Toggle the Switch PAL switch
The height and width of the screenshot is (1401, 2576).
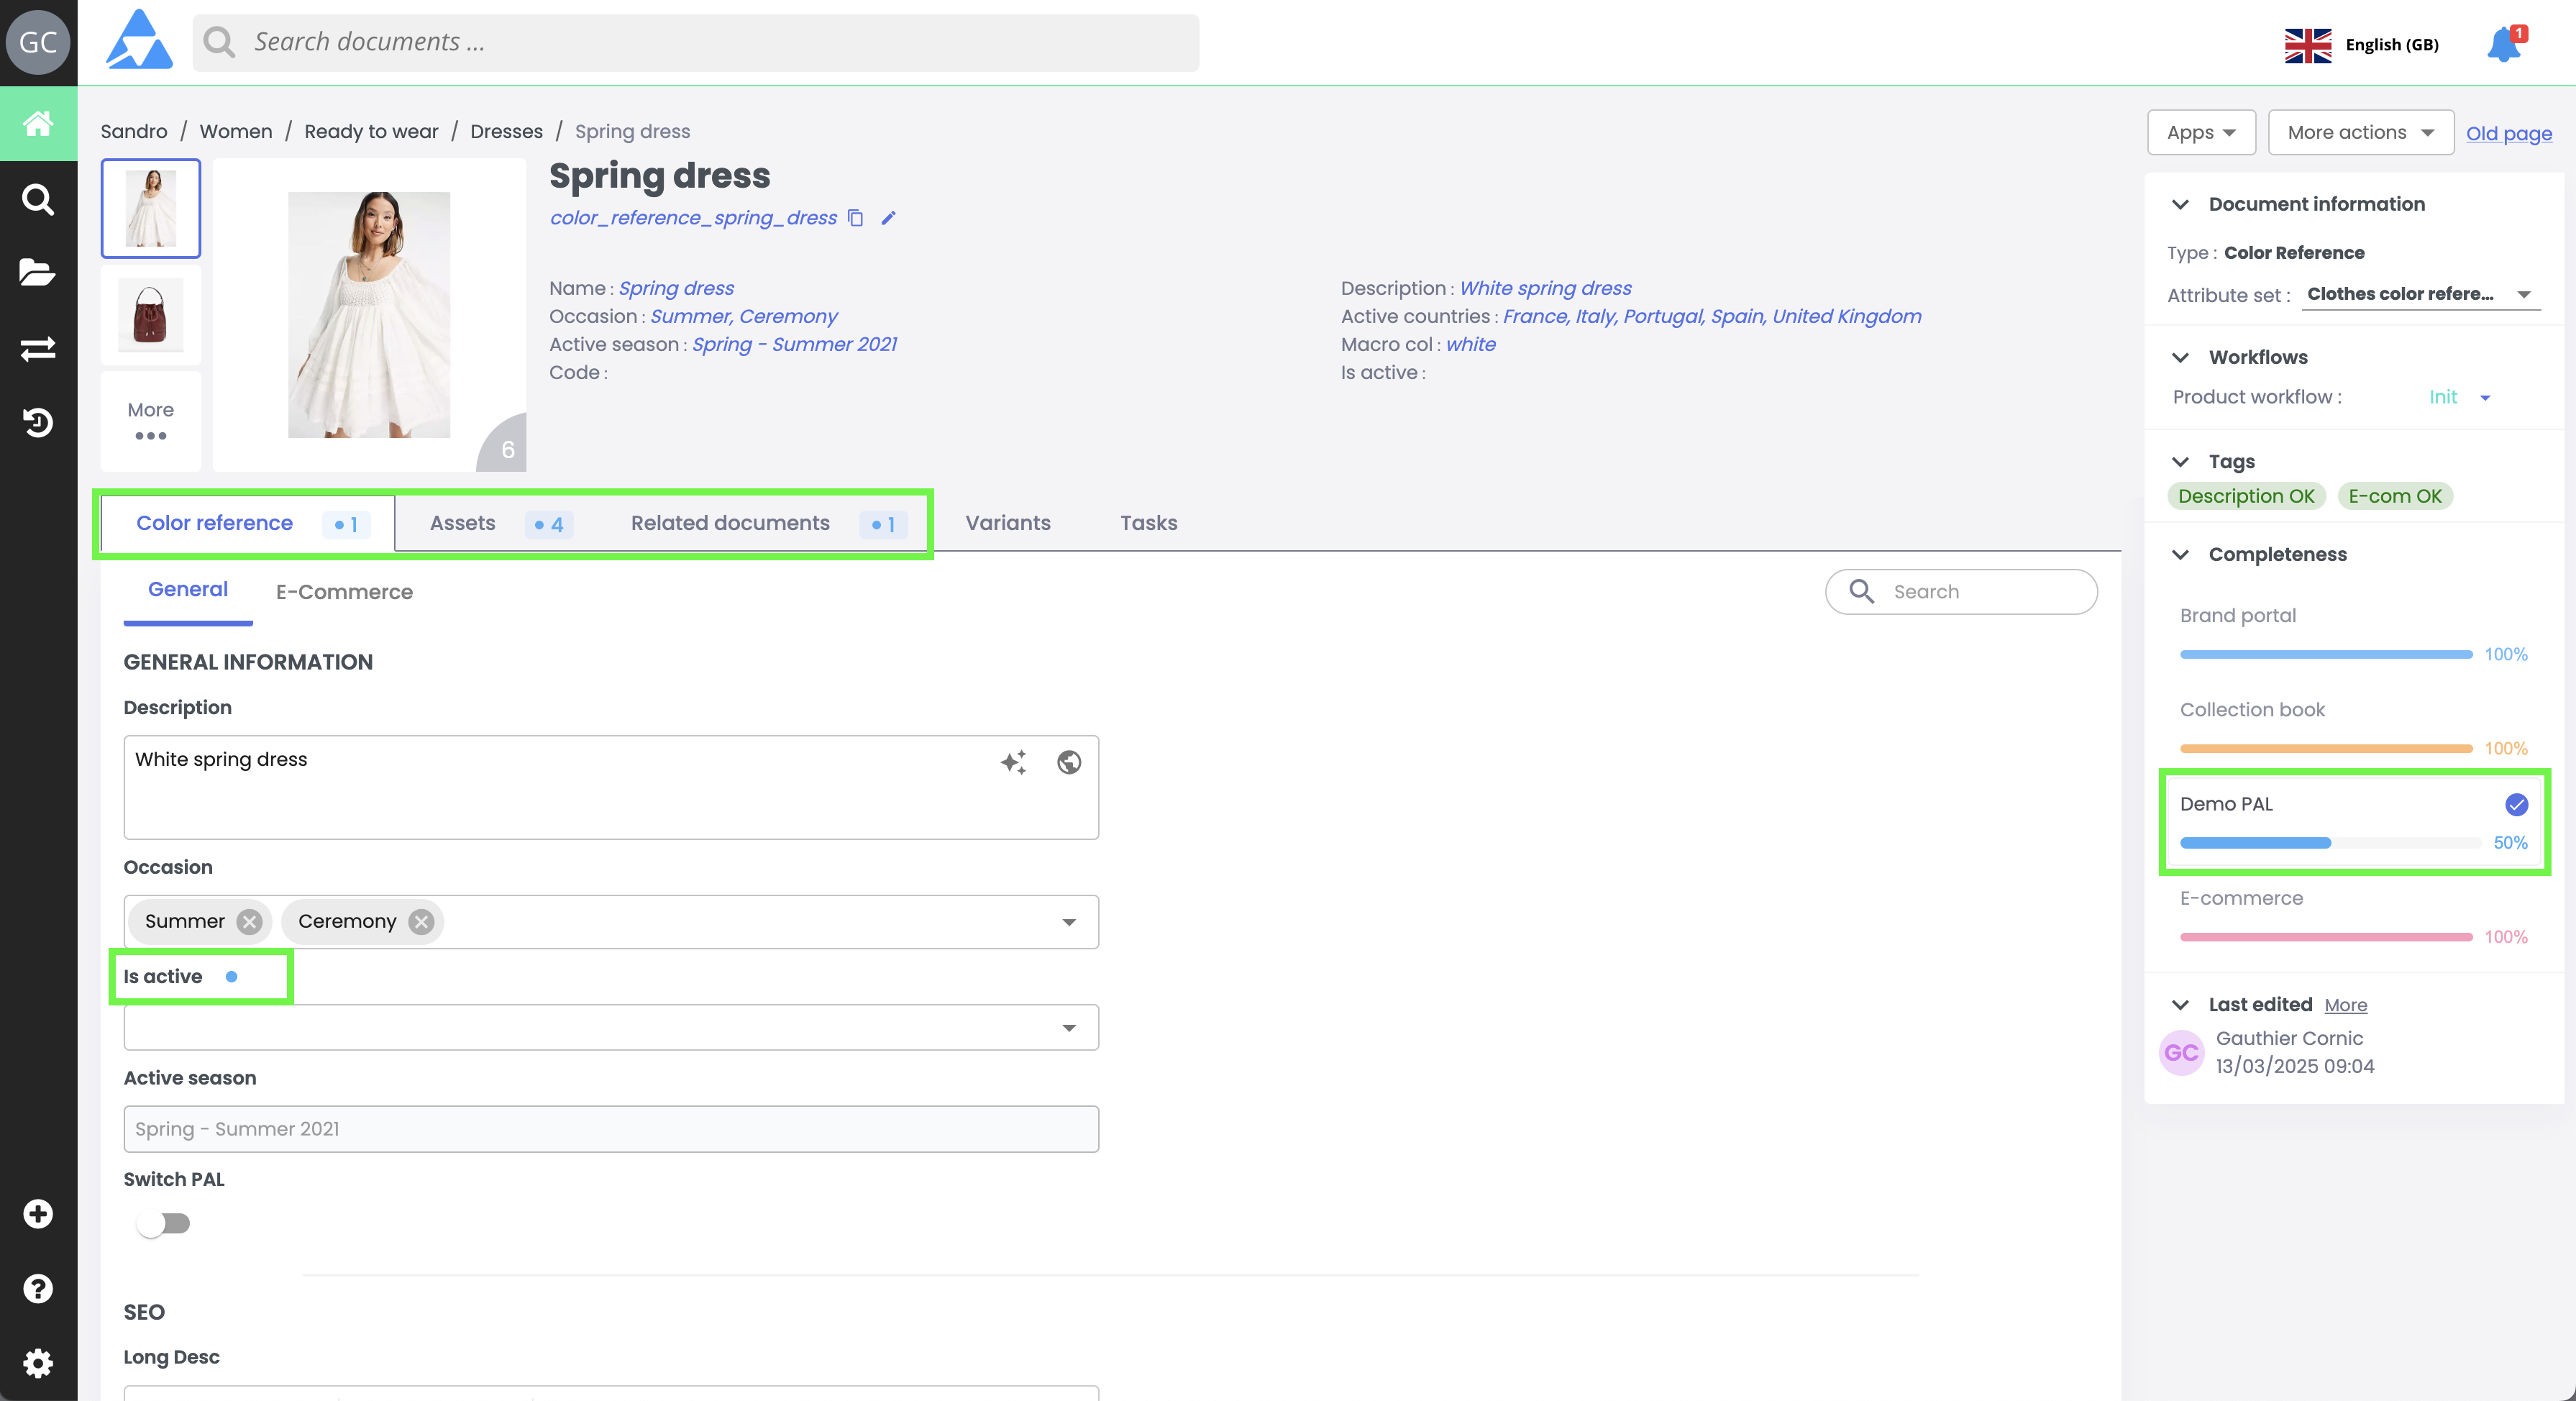point(164,1223)
